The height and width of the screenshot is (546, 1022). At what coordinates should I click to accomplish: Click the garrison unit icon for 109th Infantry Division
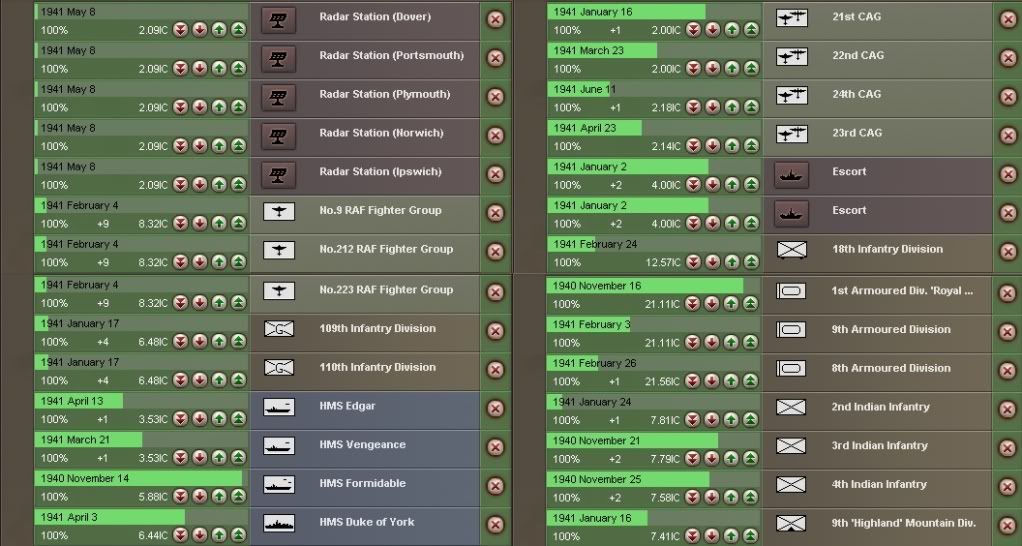point(278,329)
